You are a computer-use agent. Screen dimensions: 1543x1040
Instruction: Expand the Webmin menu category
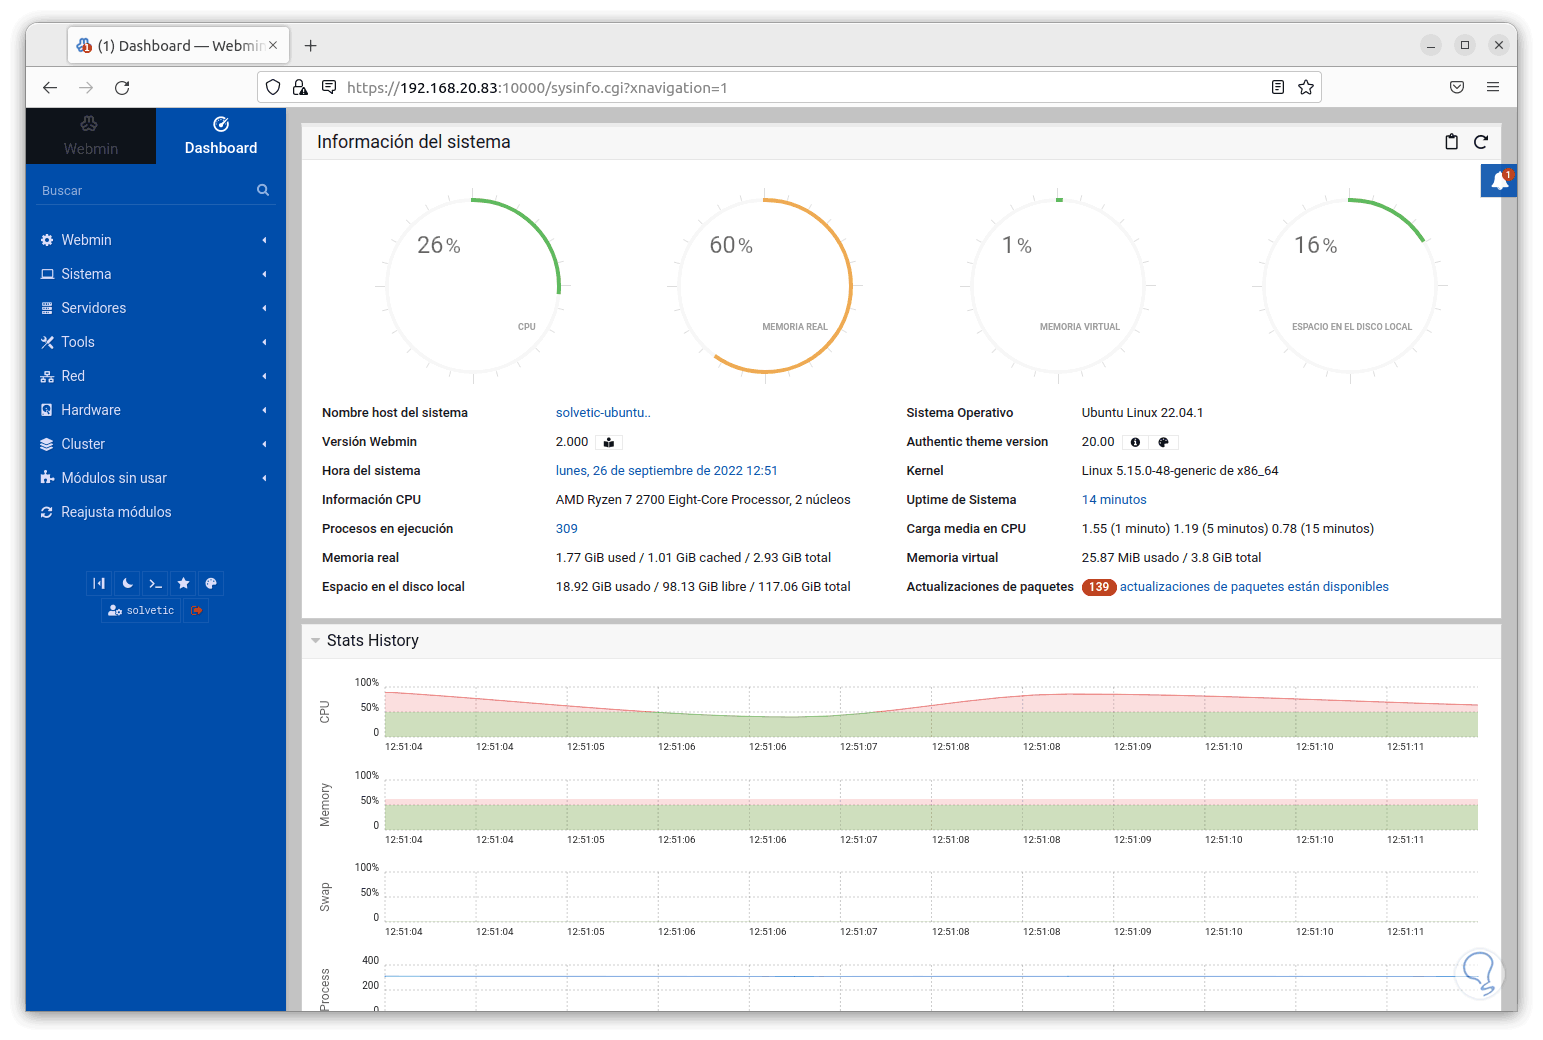[x=155, y=240]
